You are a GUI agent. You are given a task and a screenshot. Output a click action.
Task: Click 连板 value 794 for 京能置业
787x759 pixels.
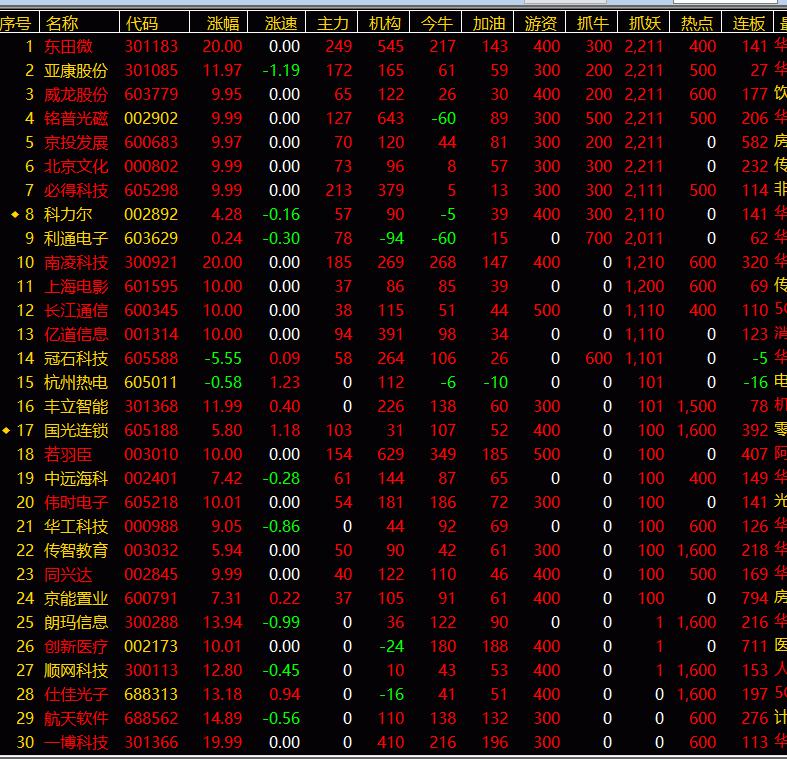coord(754,598)
